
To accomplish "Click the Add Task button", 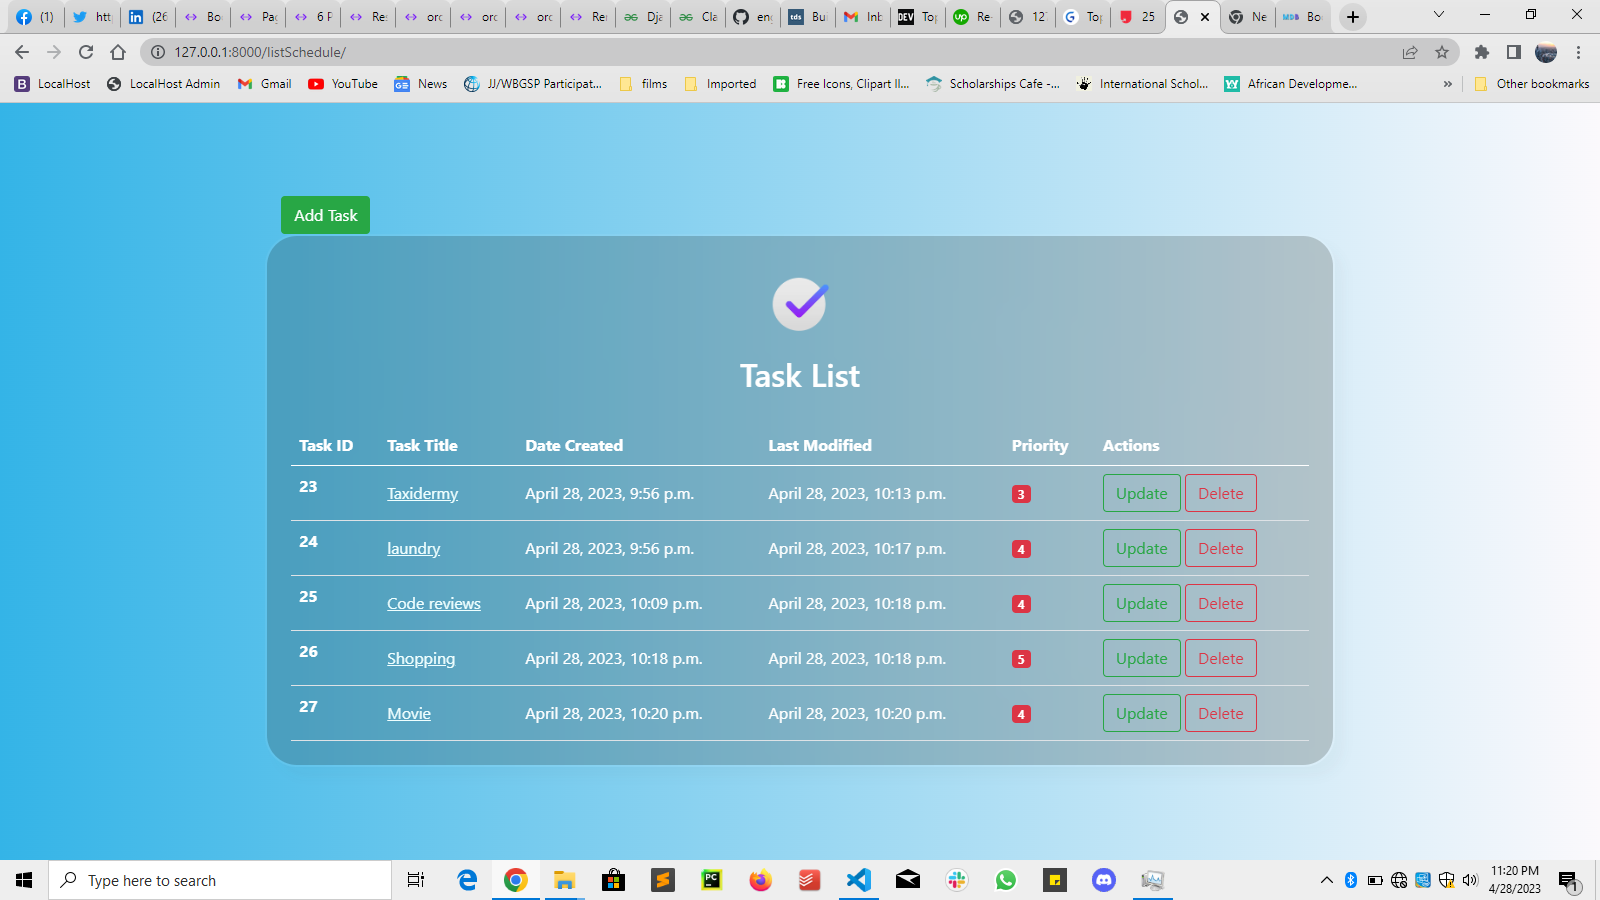I will [x=325, y=214].
